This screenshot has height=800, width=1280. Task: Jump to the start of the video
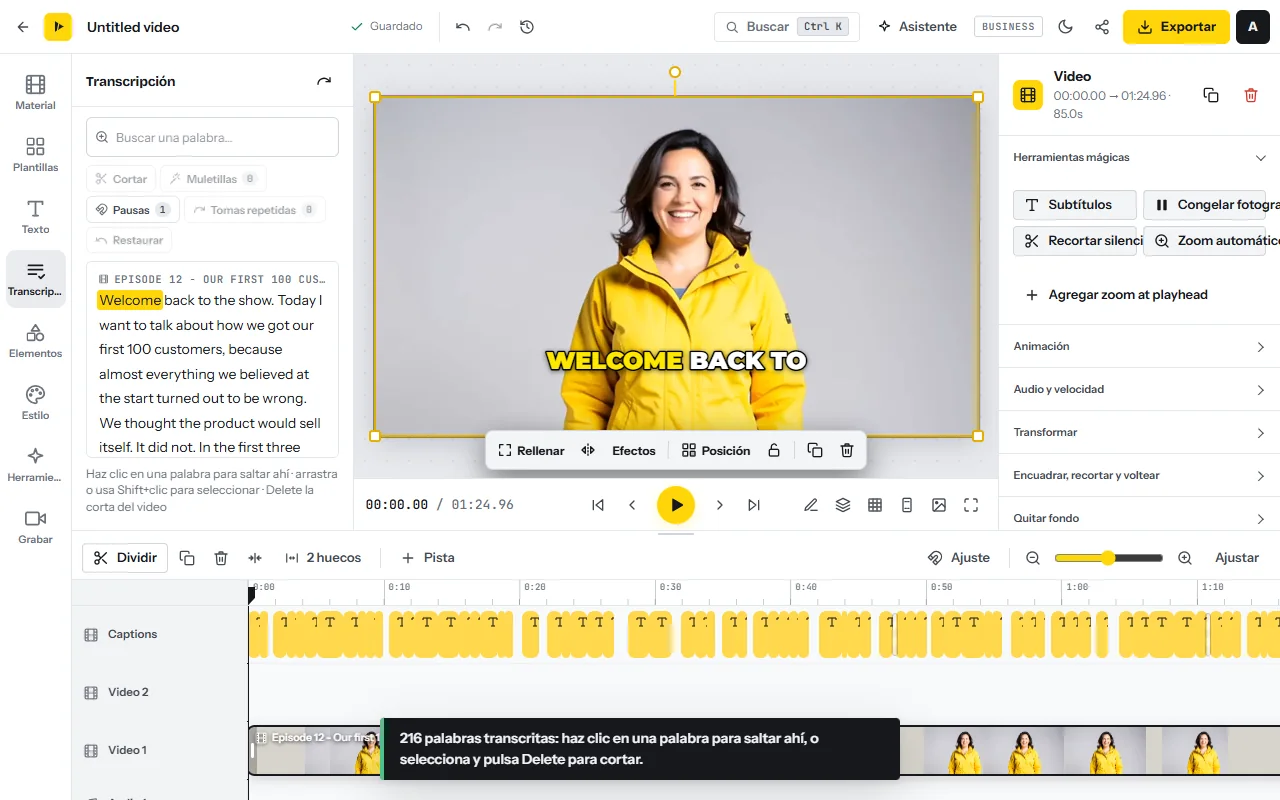coord(598,505)
